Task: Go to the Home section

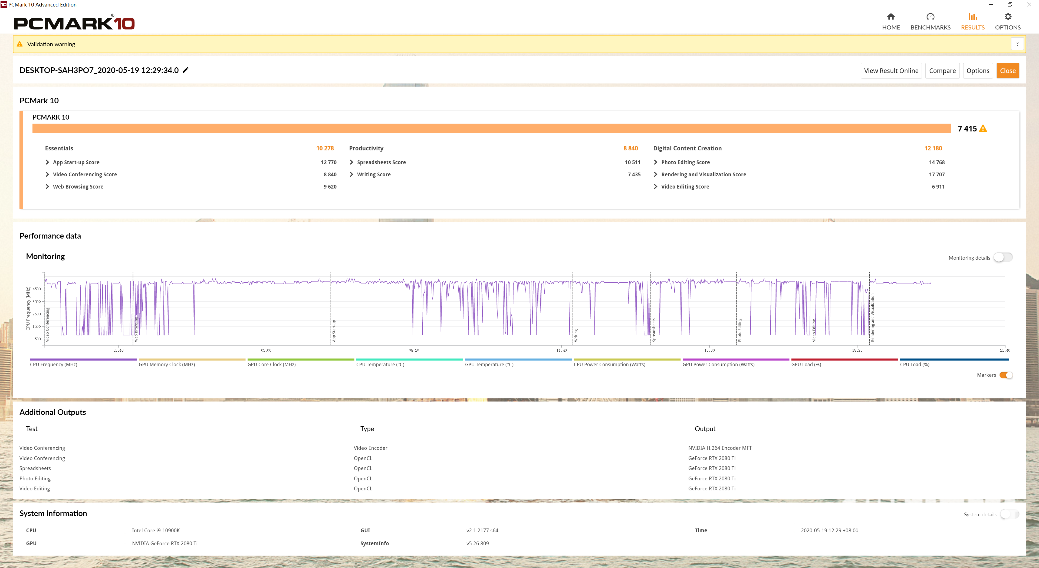Action: [891, 21]
